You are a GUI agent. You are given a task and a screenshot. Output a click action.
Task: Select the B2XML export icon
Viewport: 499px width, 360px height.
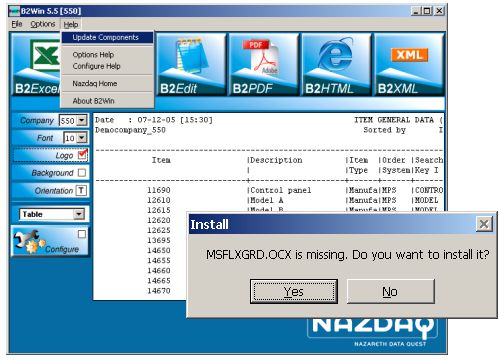pyautogui.click(x=409, y=64)
